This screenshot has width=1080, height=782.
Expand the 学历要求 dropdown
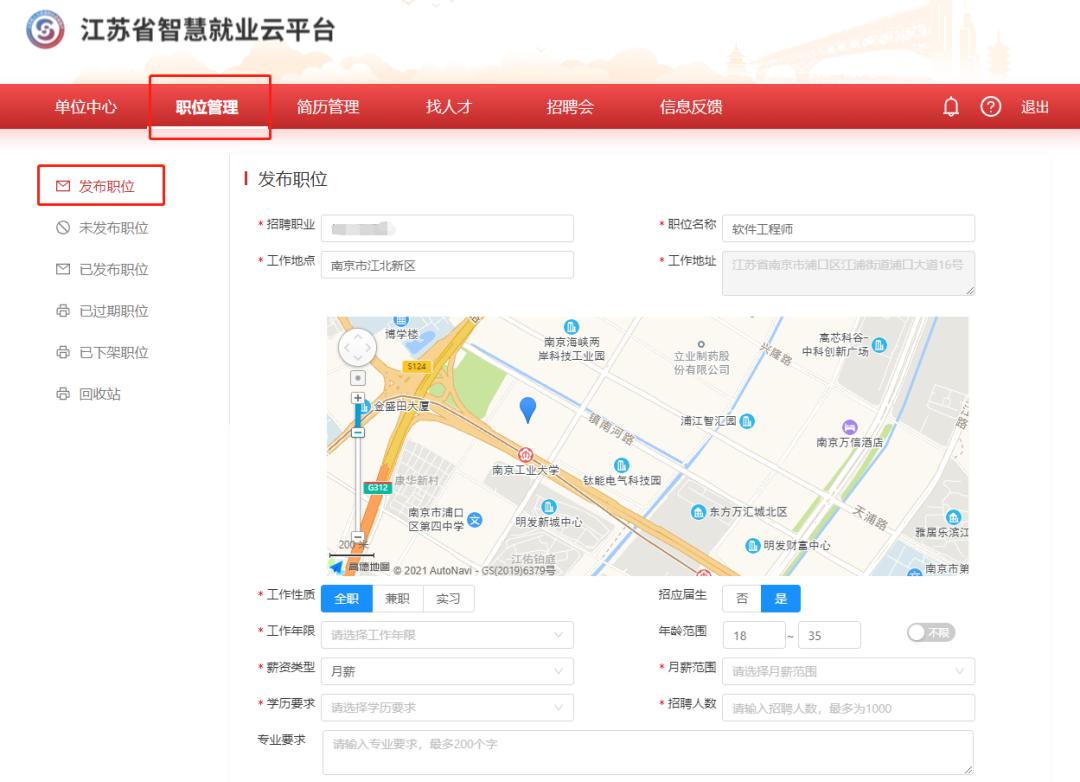[447, 707]
